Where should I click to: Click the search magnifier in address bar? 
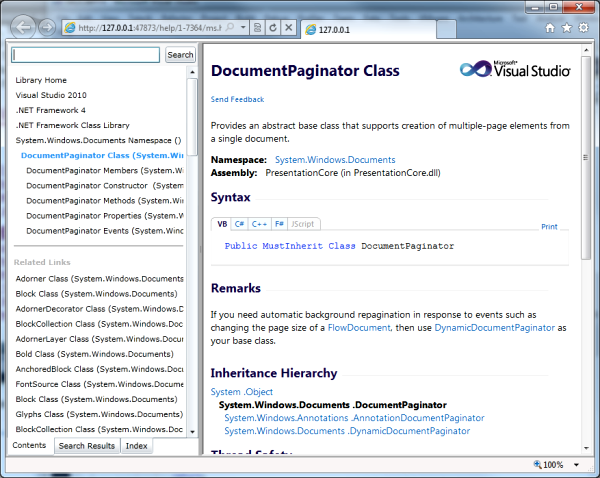(x=230, y=28)
